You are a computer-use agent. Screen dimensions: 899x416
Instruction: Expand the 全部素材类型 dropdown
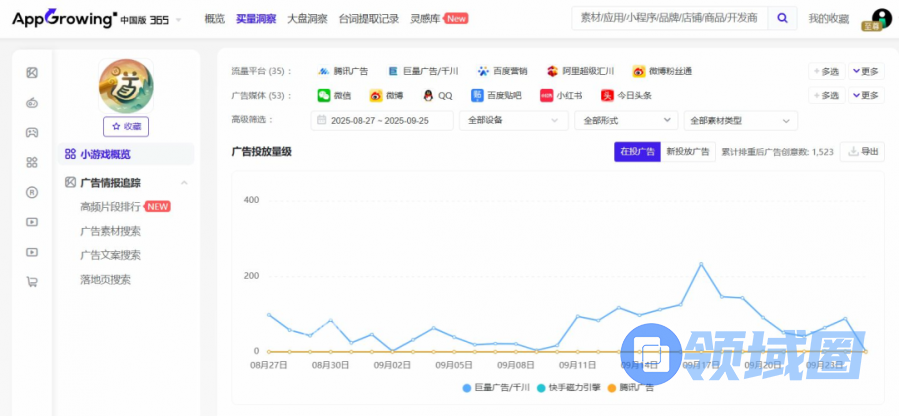tap(741, 120)
